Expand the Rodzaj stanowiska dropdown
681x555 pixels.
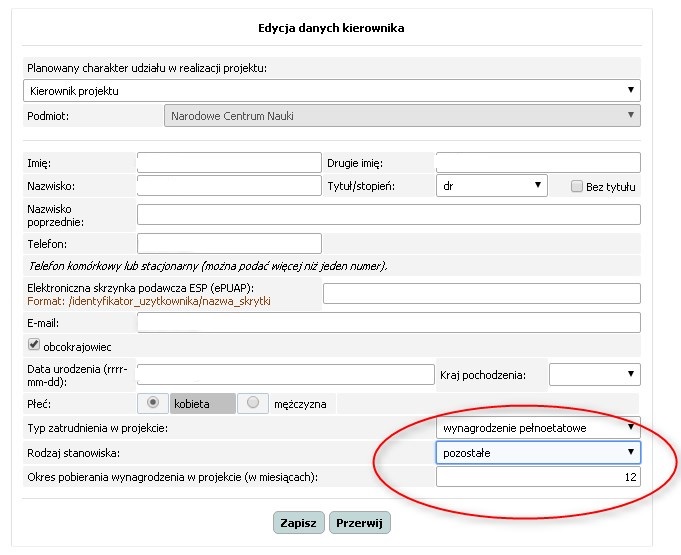538,453
